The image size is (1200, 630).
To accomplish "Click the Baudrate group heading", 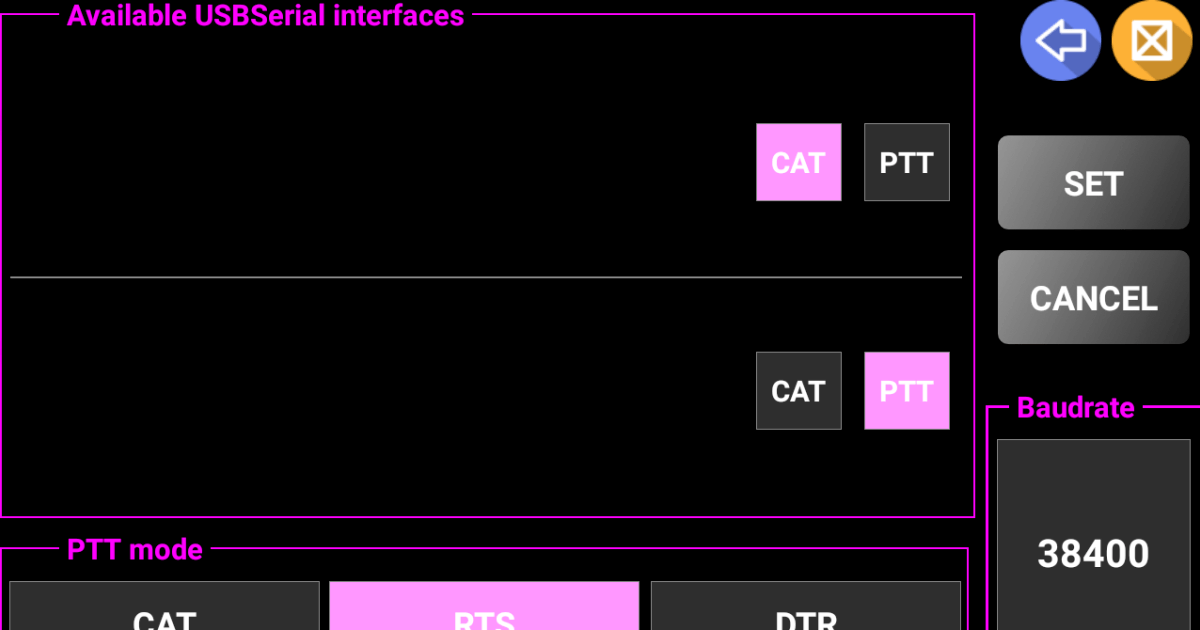I will 1075,408.
